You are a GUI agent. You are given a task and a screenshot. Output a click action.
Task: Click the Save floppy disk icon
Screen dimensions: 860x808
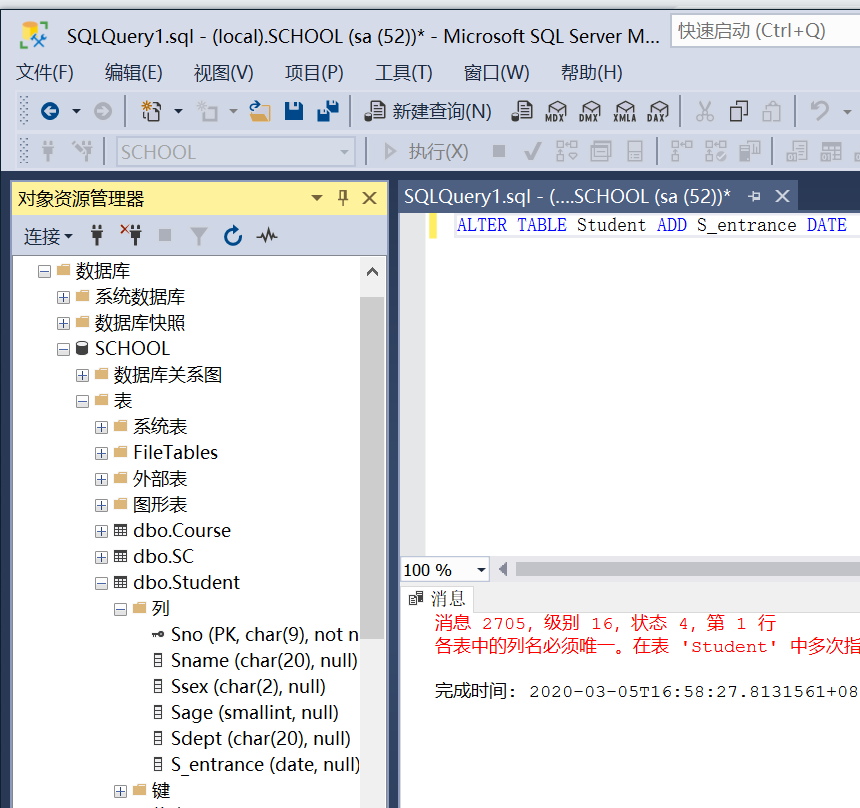click(294, 111)
